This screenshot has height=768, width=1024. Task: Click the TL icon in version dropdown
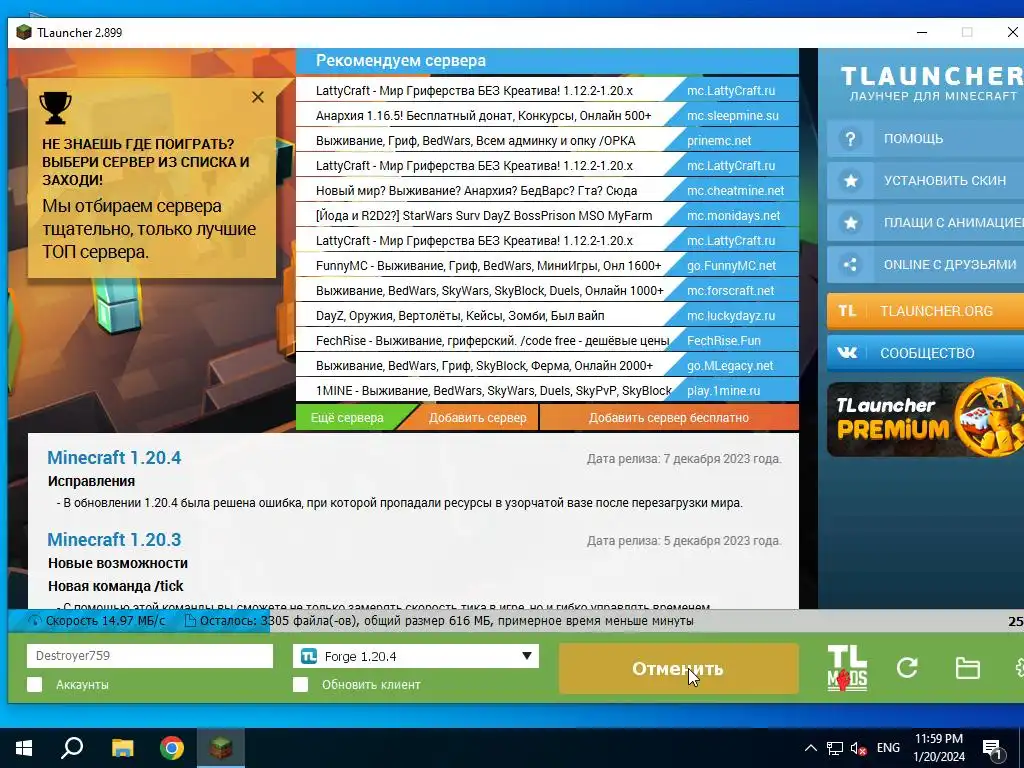coord(309,656)
